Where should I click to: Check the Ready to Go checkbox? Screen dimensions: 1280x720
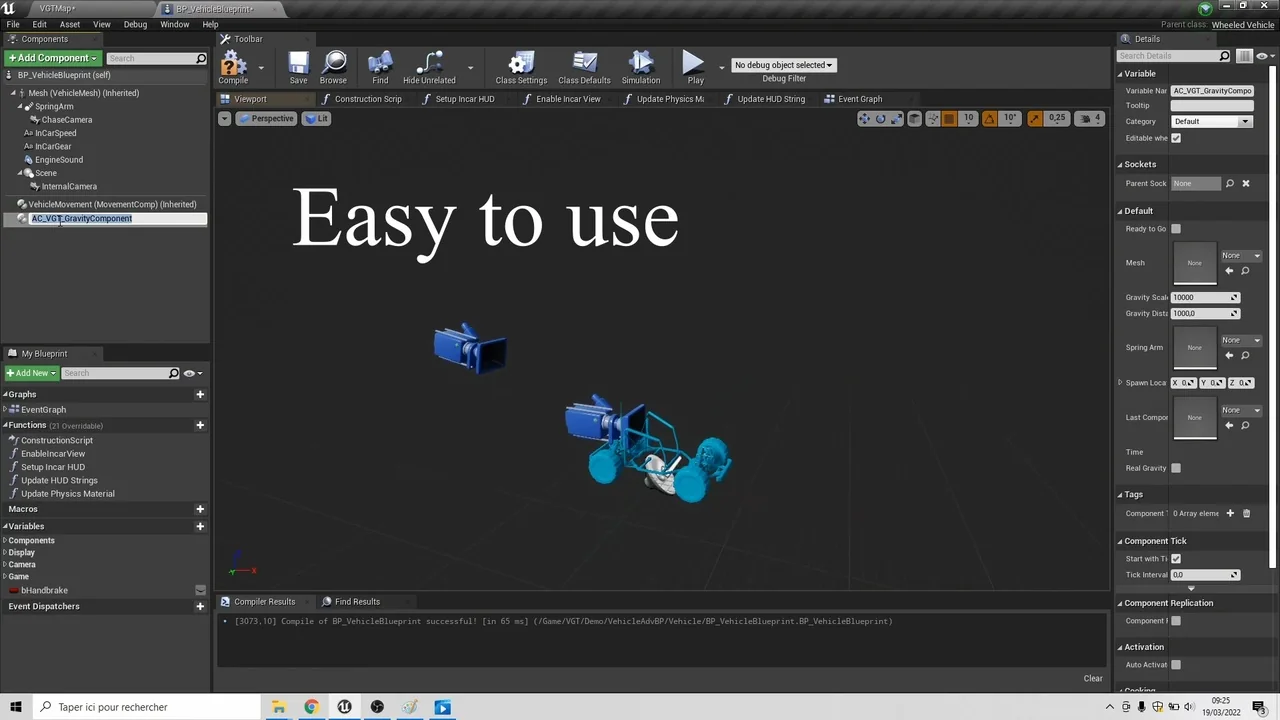click(1176, 228)
